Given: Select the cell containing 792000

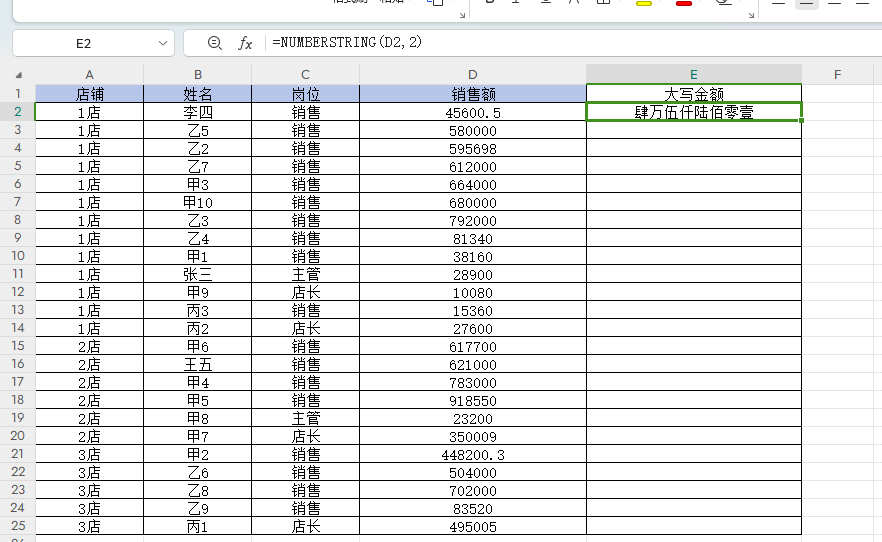Looking at the screenshot, I should click(x=472, y=220).
